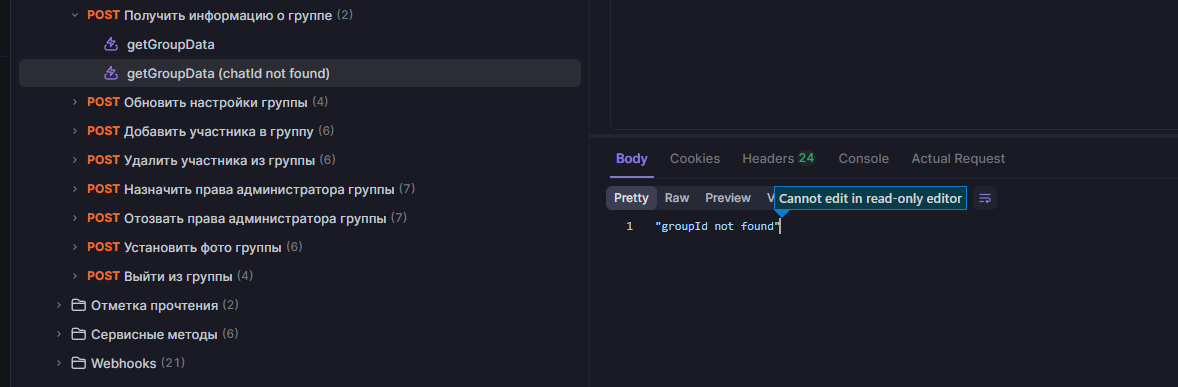Viewport: 1178px width, 387px height.
Task: Click the Отметка прочтения folder icon
Action: (x=78, y=305)
